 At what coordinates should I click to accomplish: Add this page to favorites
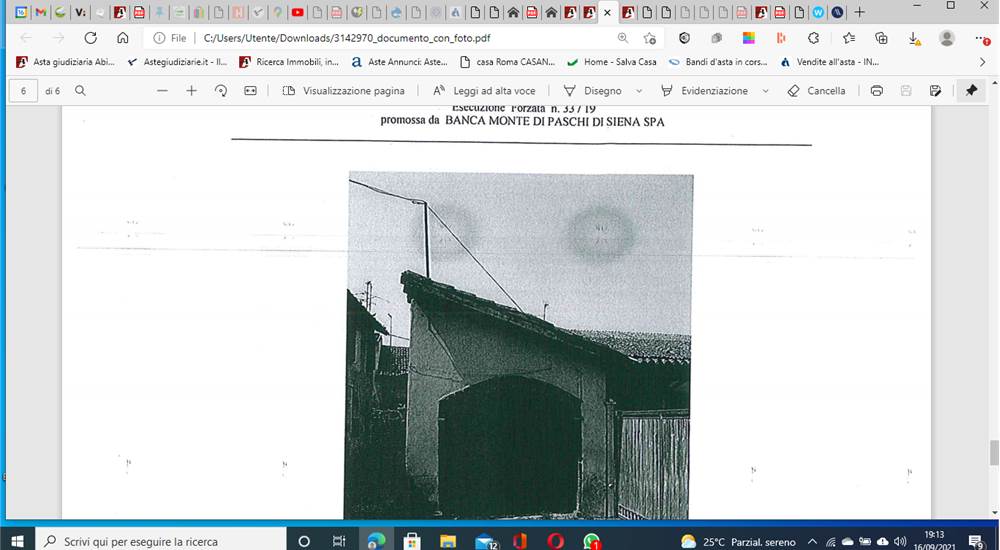649,38
